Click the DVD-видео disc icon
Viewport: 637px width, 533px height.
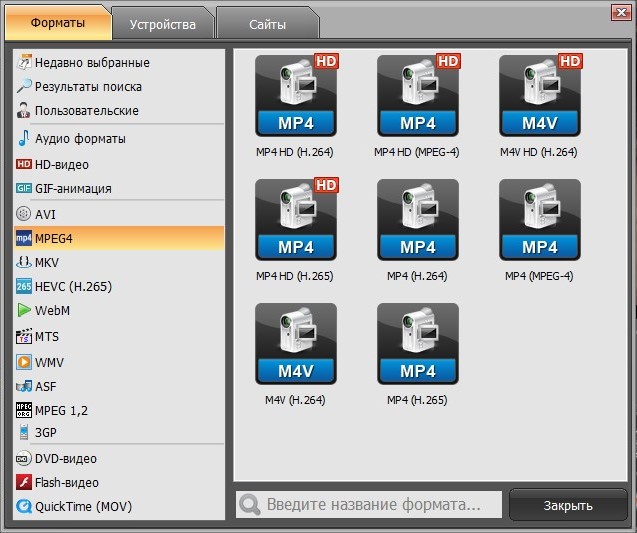[24, 459]
